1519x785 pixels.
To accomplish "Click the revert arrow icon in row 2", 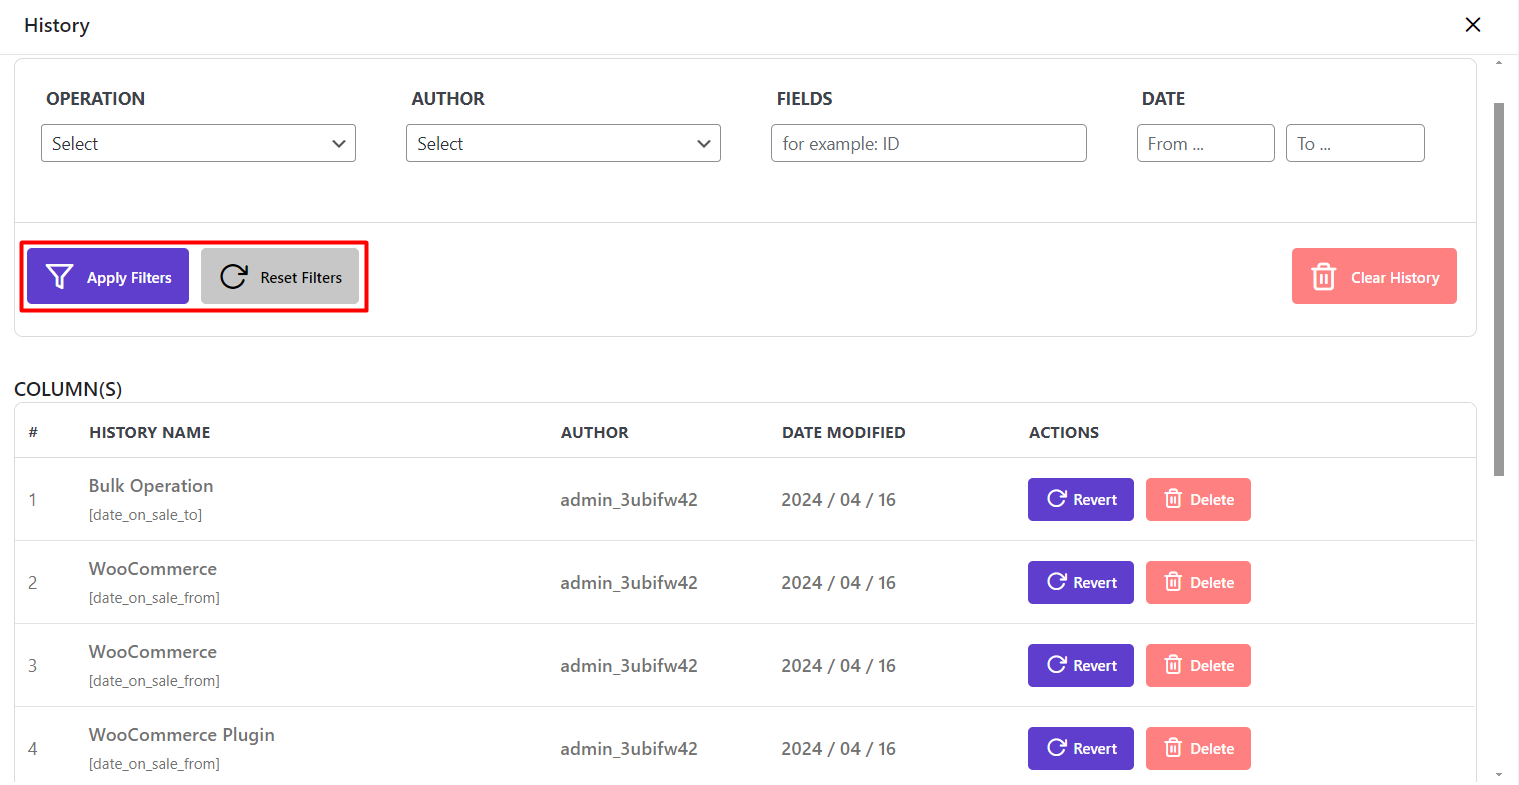I will 1056,582.
